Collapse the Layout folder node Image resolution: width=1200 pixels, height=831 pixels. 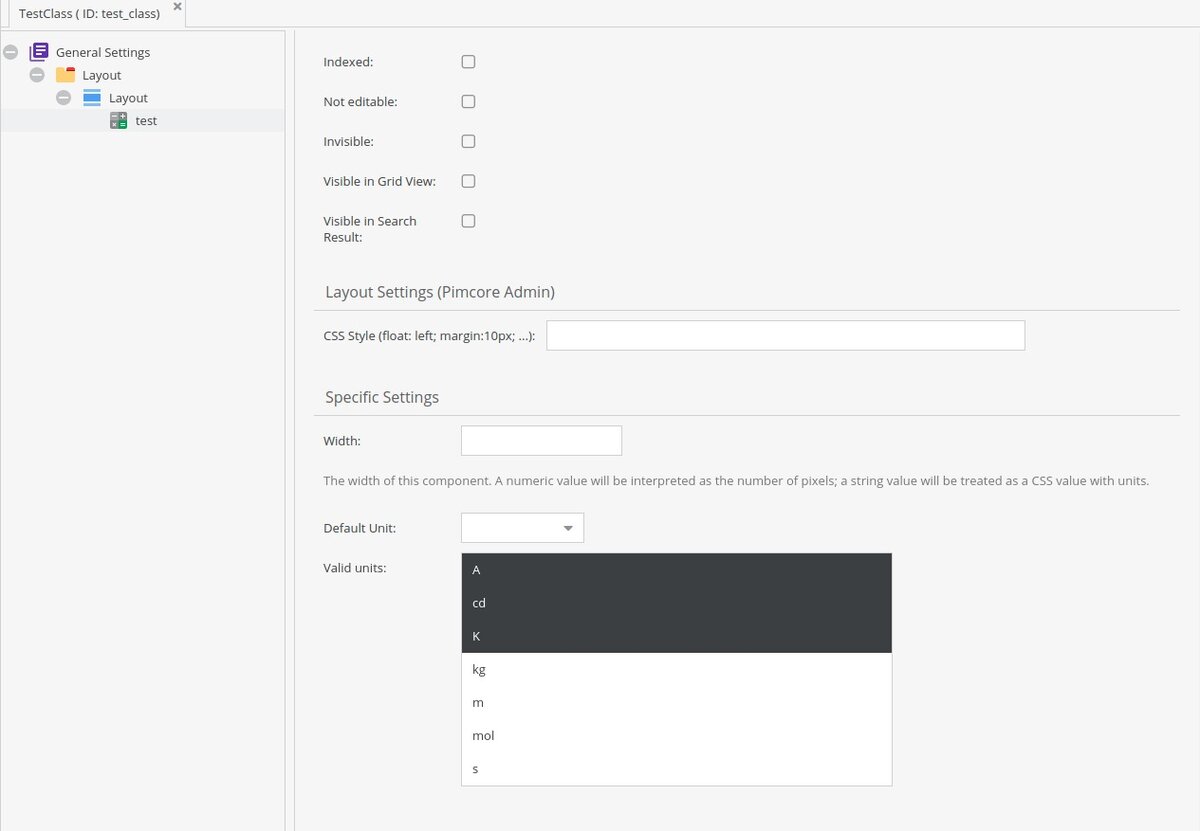click(x=37, y=74)
